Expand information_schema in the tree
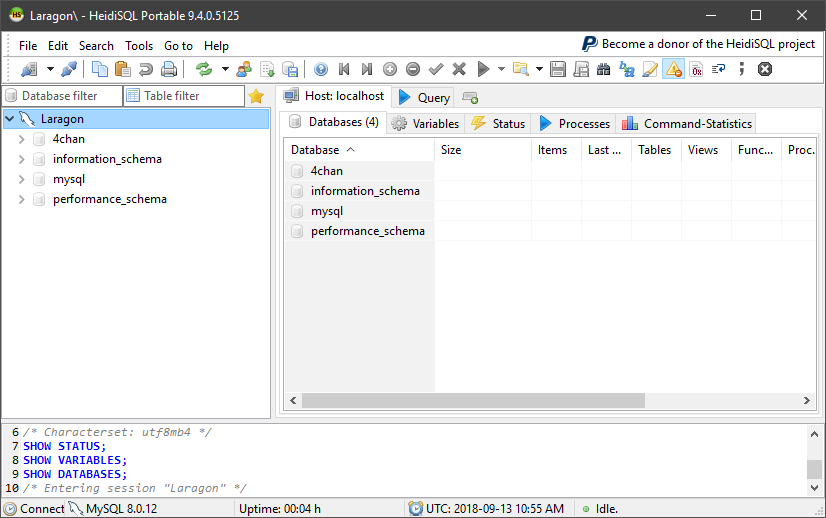 pos(22,159)
